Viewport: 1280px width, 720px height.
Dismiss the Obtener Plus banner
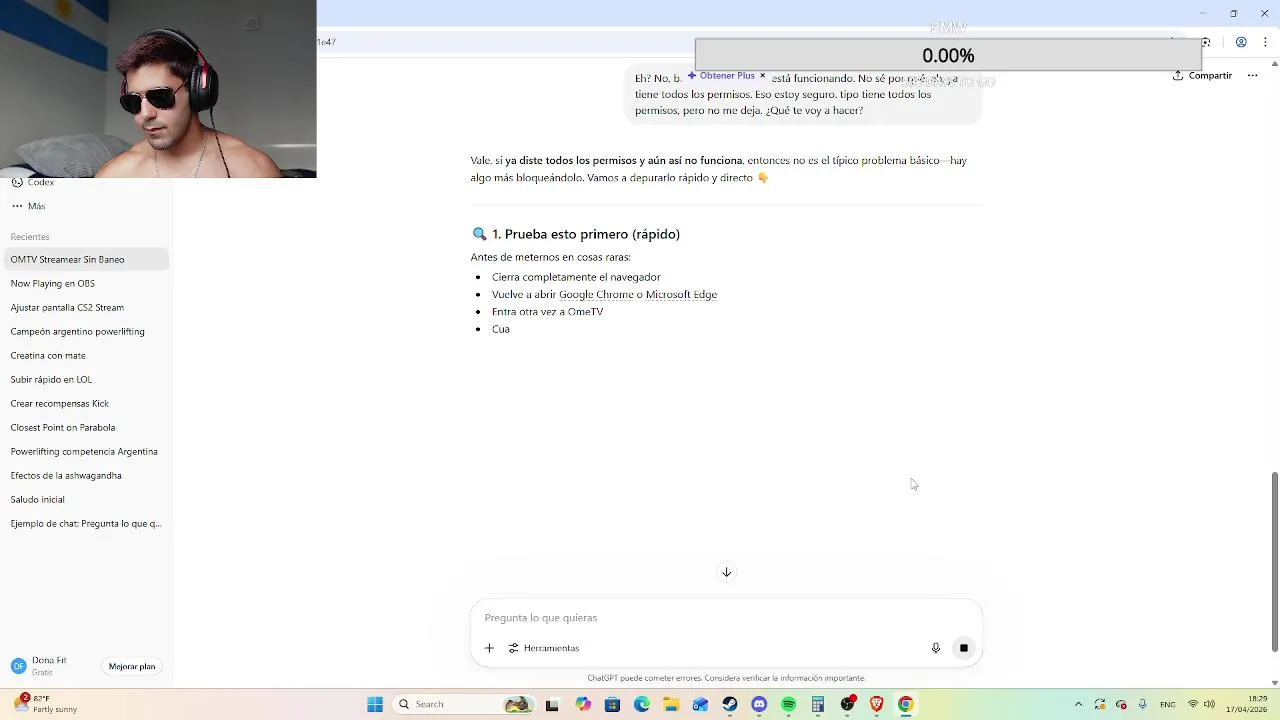(x=763, y=75)
